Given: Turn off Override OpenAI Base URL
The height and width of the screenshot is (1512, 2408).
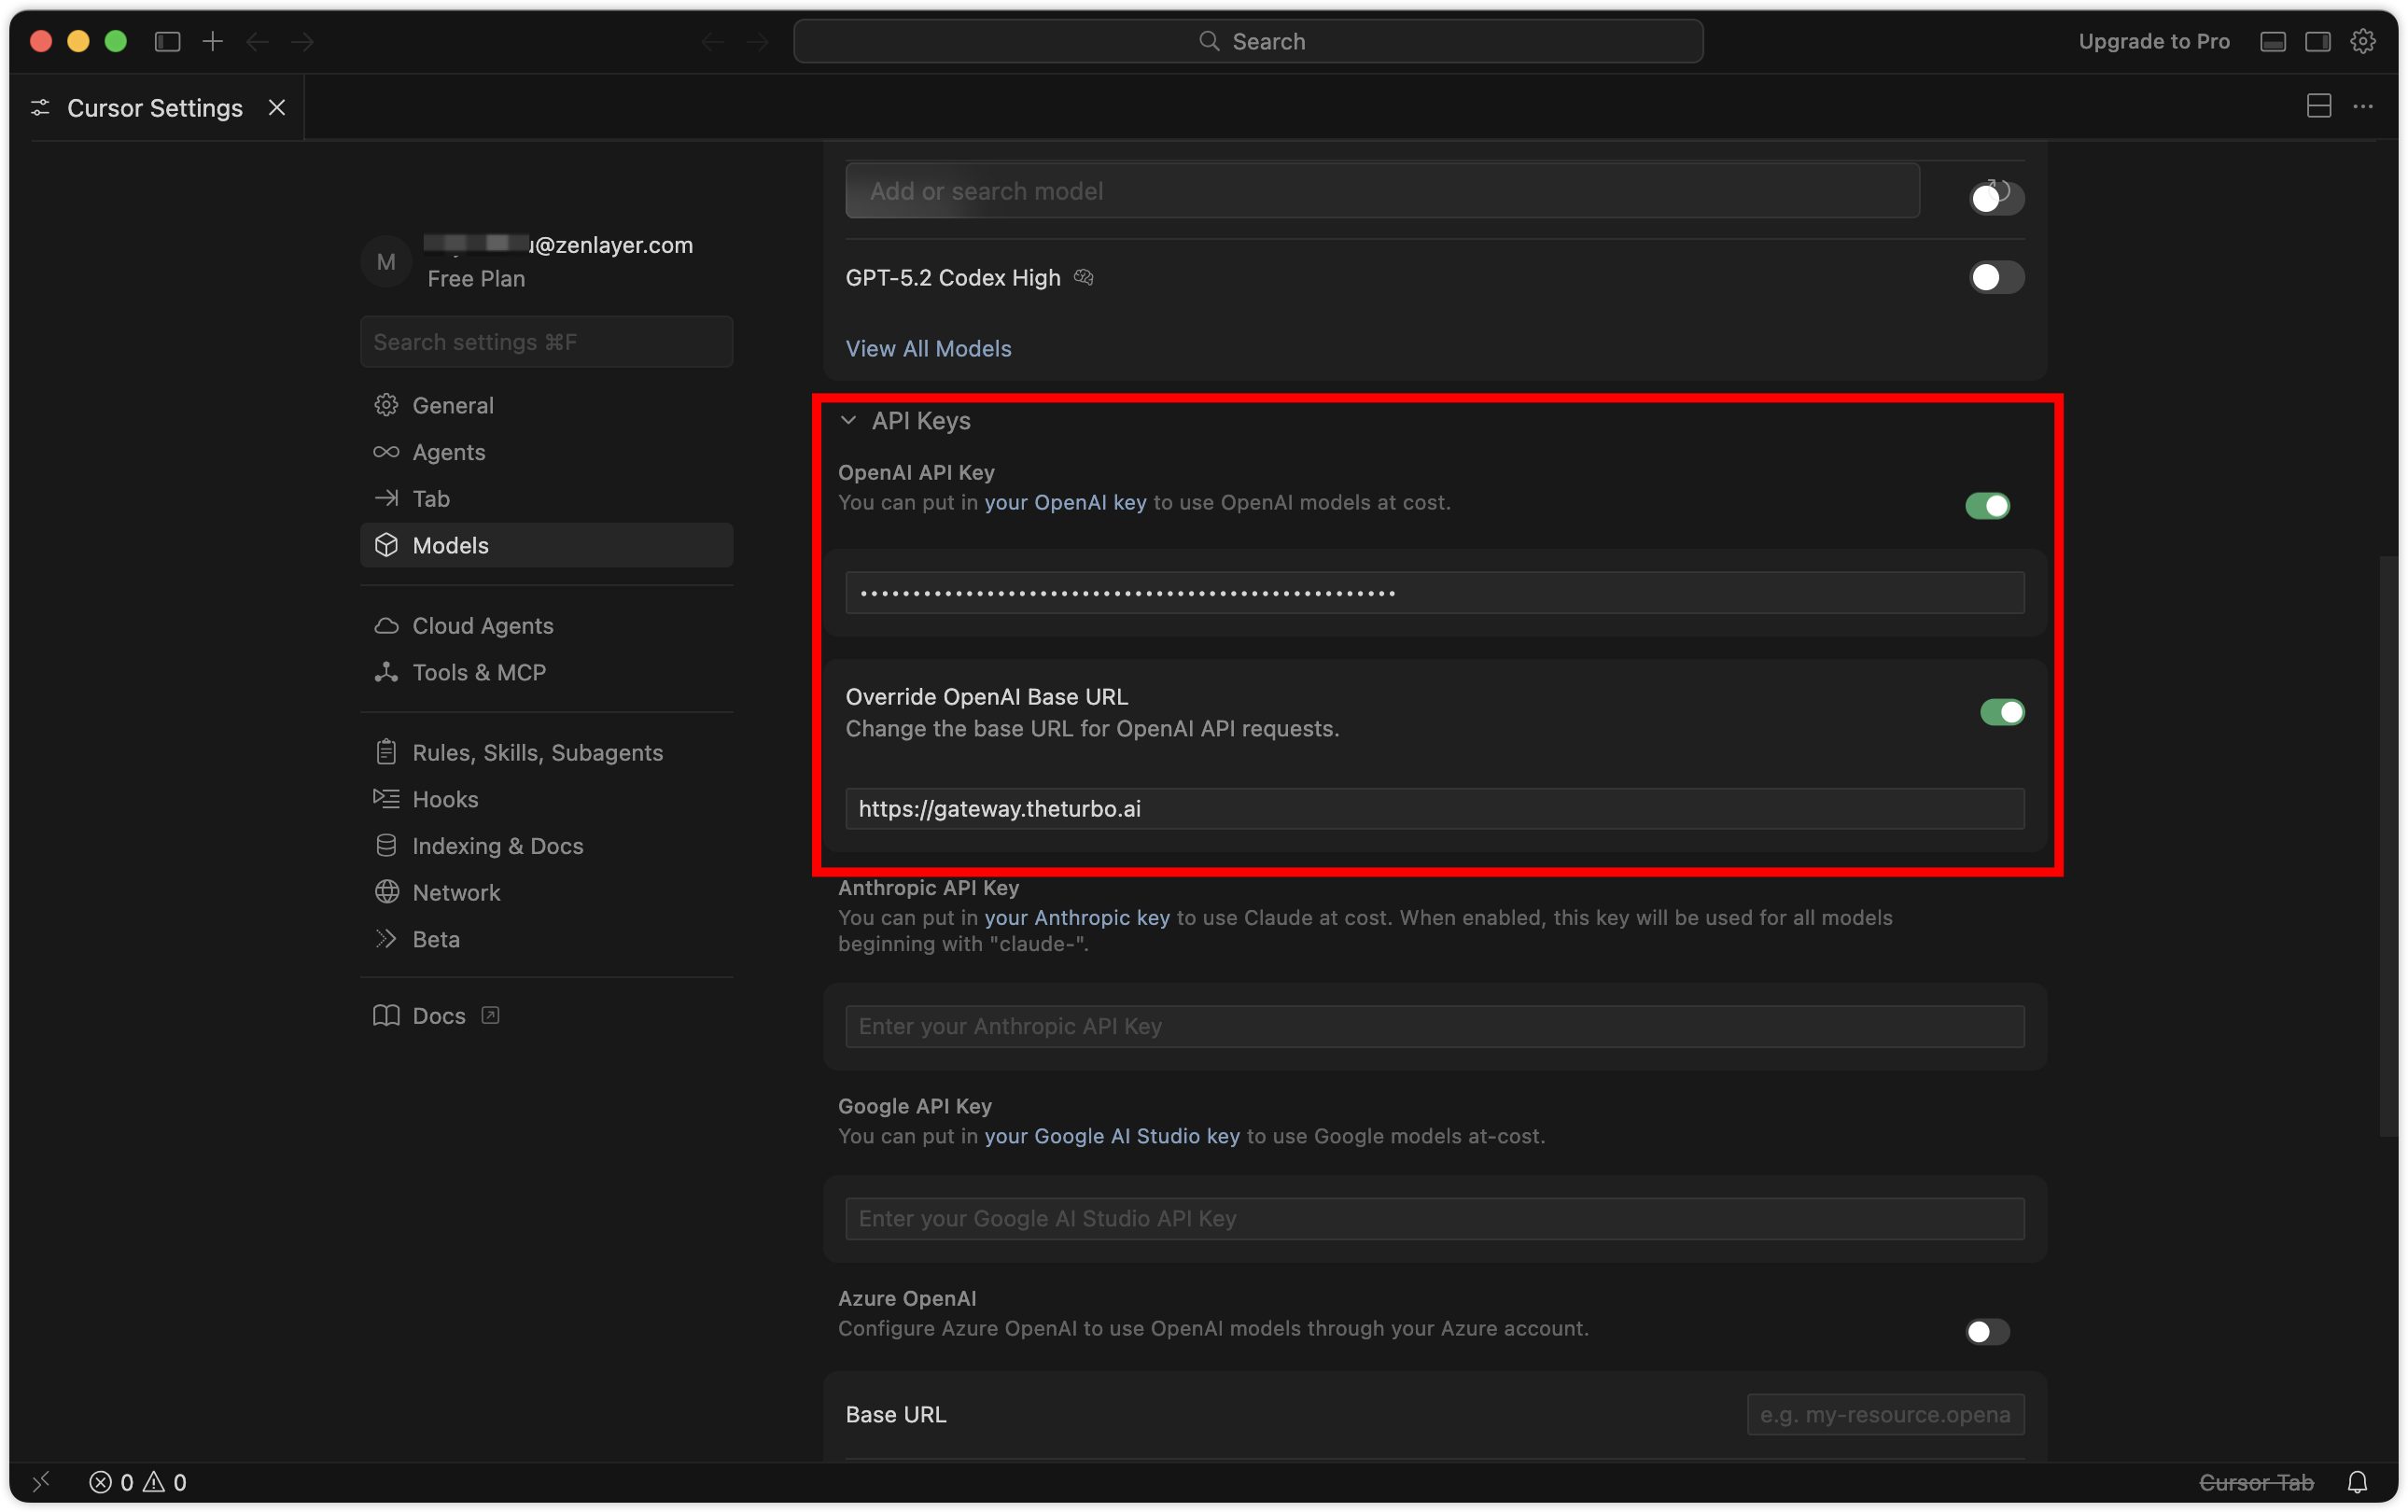Looking at the screenshot, I should [x=2001, y=712].
